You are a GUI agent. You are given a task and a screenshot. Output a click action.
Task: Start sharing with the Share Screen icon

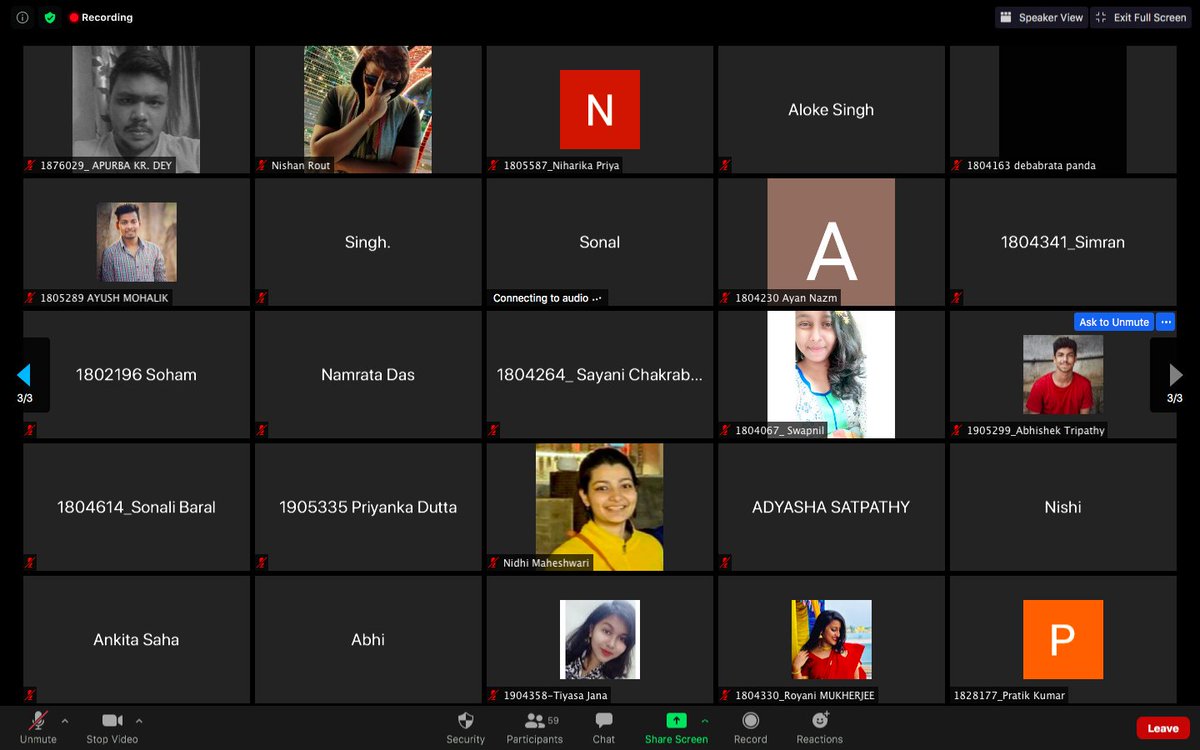click(x=676, y=721)
